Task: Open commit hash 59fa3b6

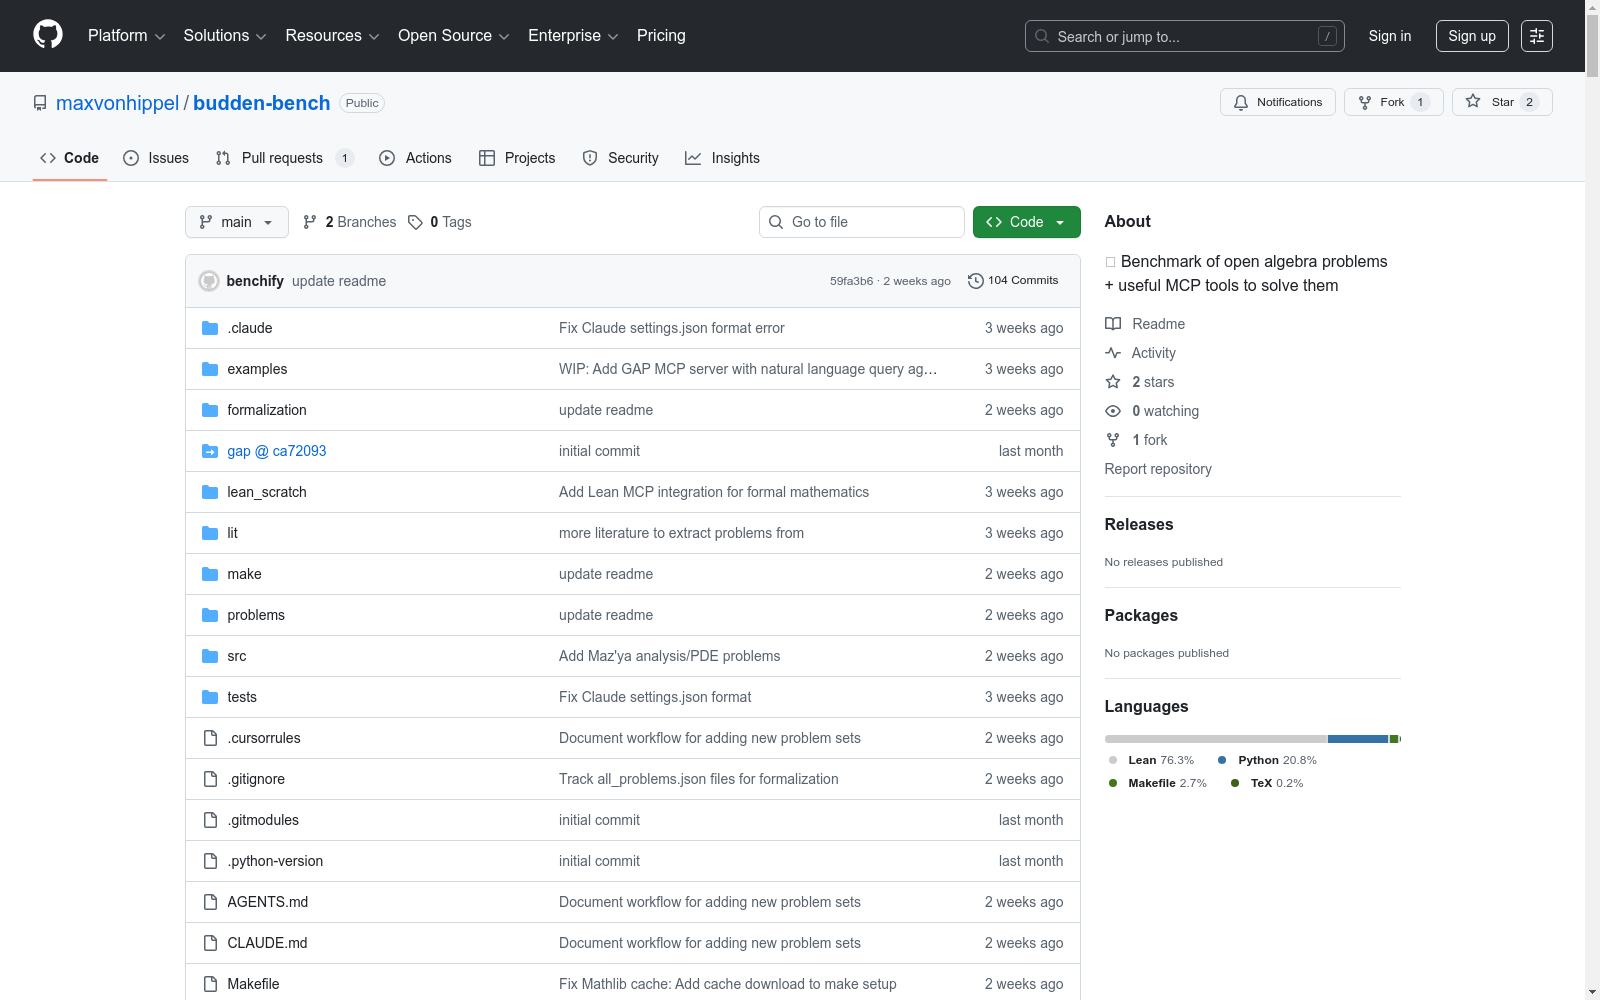Action: point(851,281)
